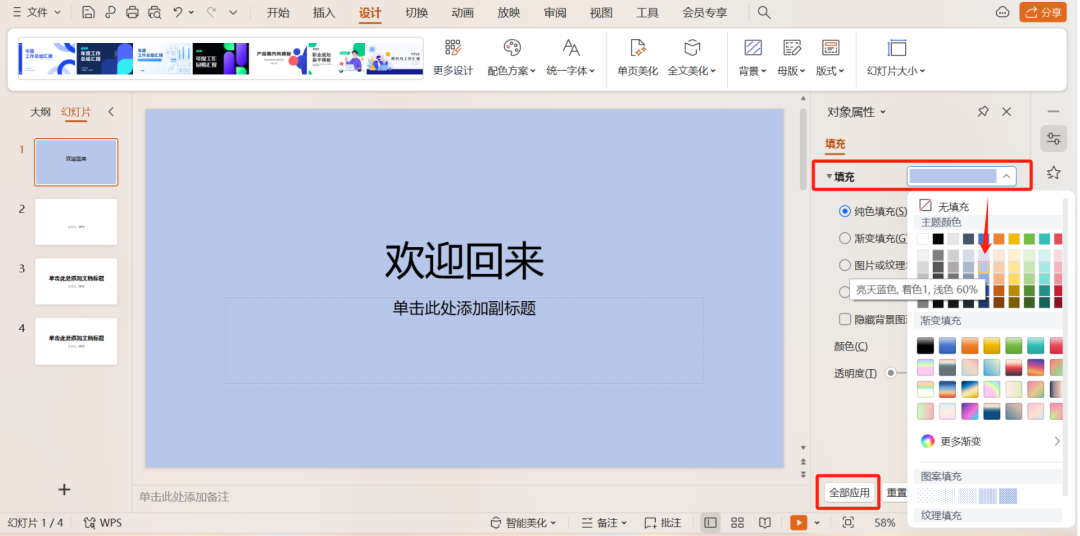Click the orange Share (分享) button
Viewport: 1080px width, 536px height.
[1043, 12]
